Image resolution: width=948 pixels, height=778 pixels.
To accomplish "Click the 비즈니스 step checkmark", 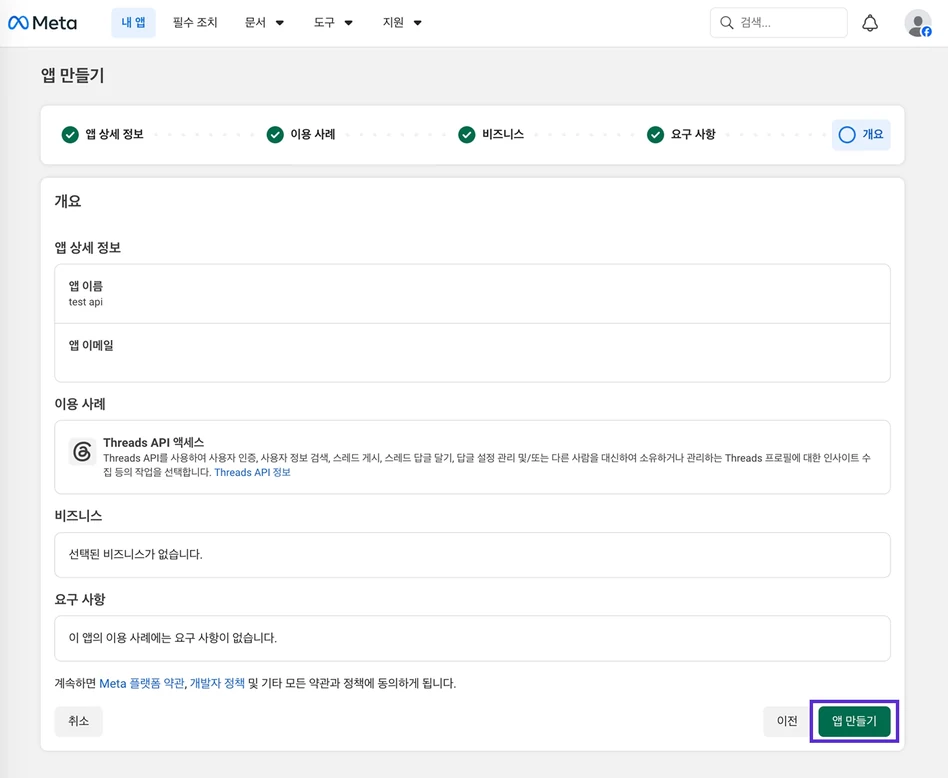I will (x=467, y=134).
